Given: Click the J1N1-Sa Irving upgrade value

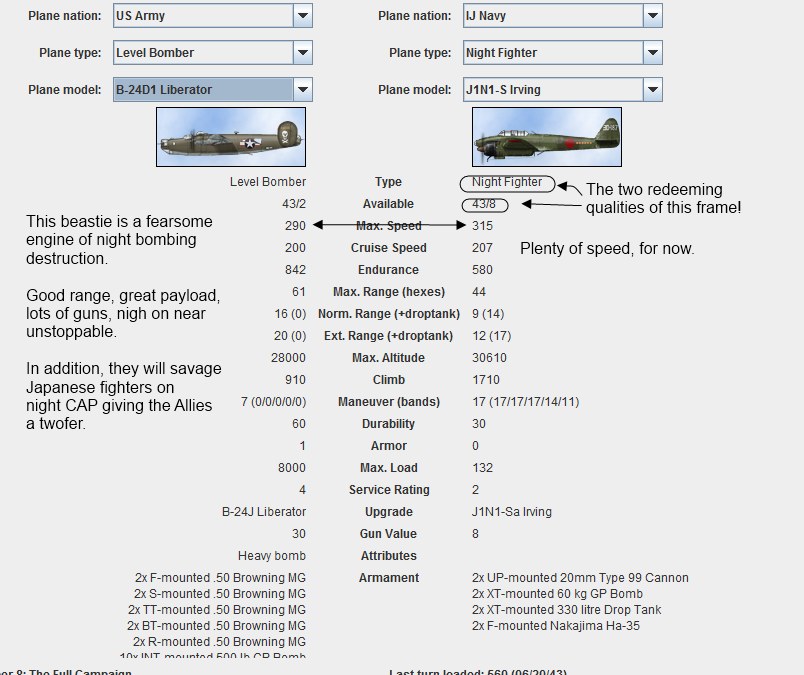Looking at the screenshot, I should click(x=512, y=512).
